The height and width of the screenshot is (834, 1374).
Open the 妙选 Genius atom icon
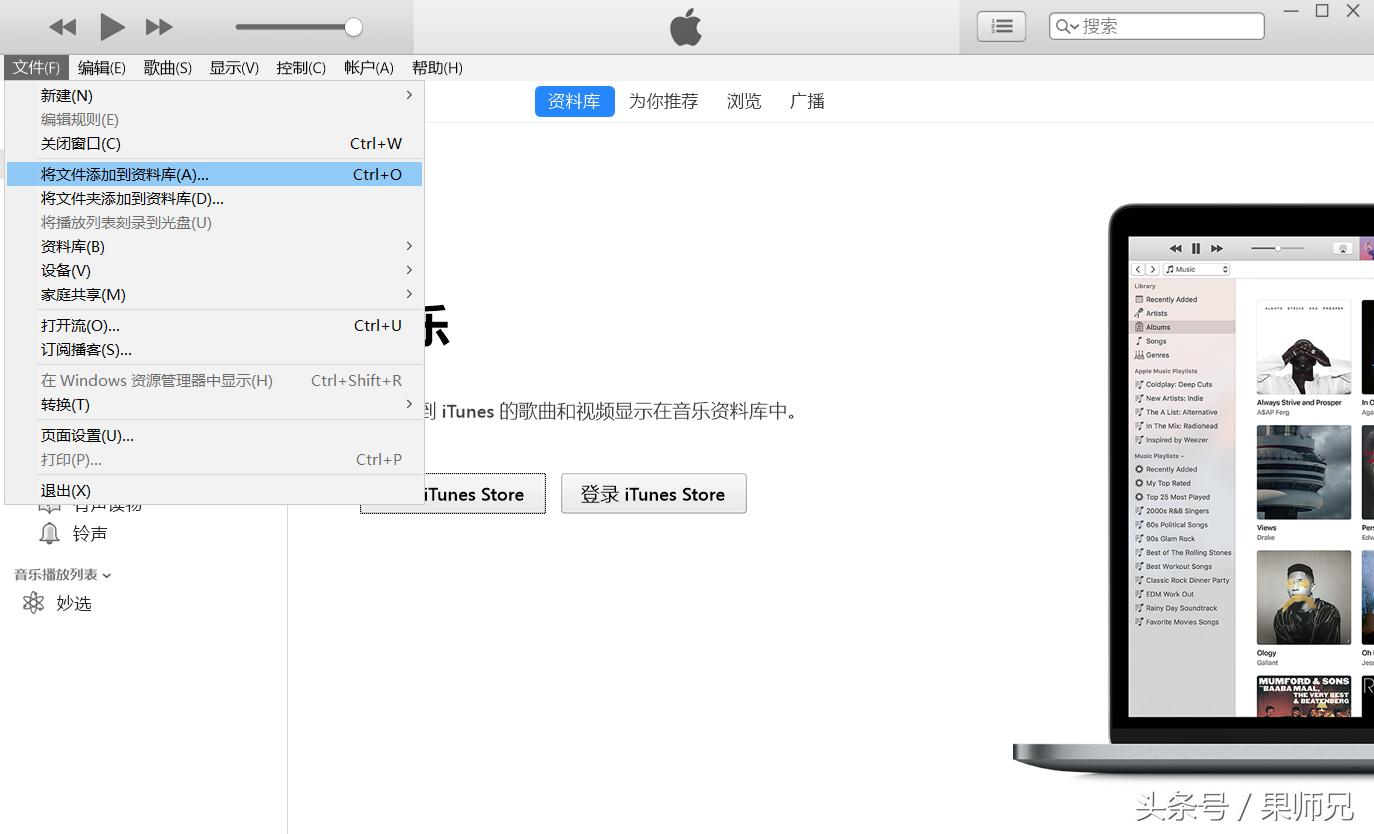34,603
